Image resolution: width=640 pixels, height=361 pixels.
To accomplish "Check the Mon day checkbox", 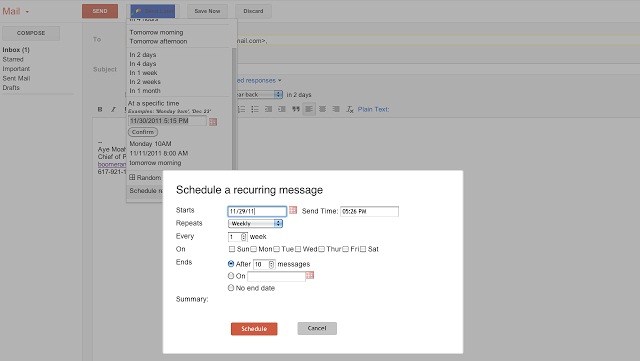I will coord(253,249).
